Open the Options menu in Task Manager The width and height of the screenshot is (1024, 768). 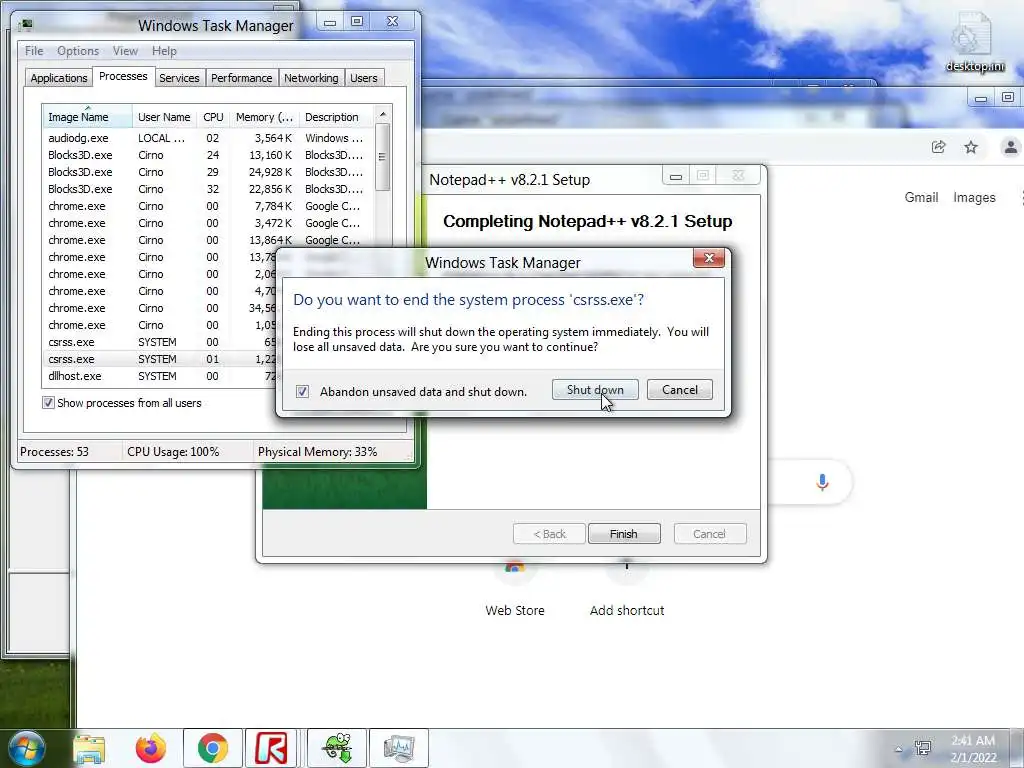(78, 51)
